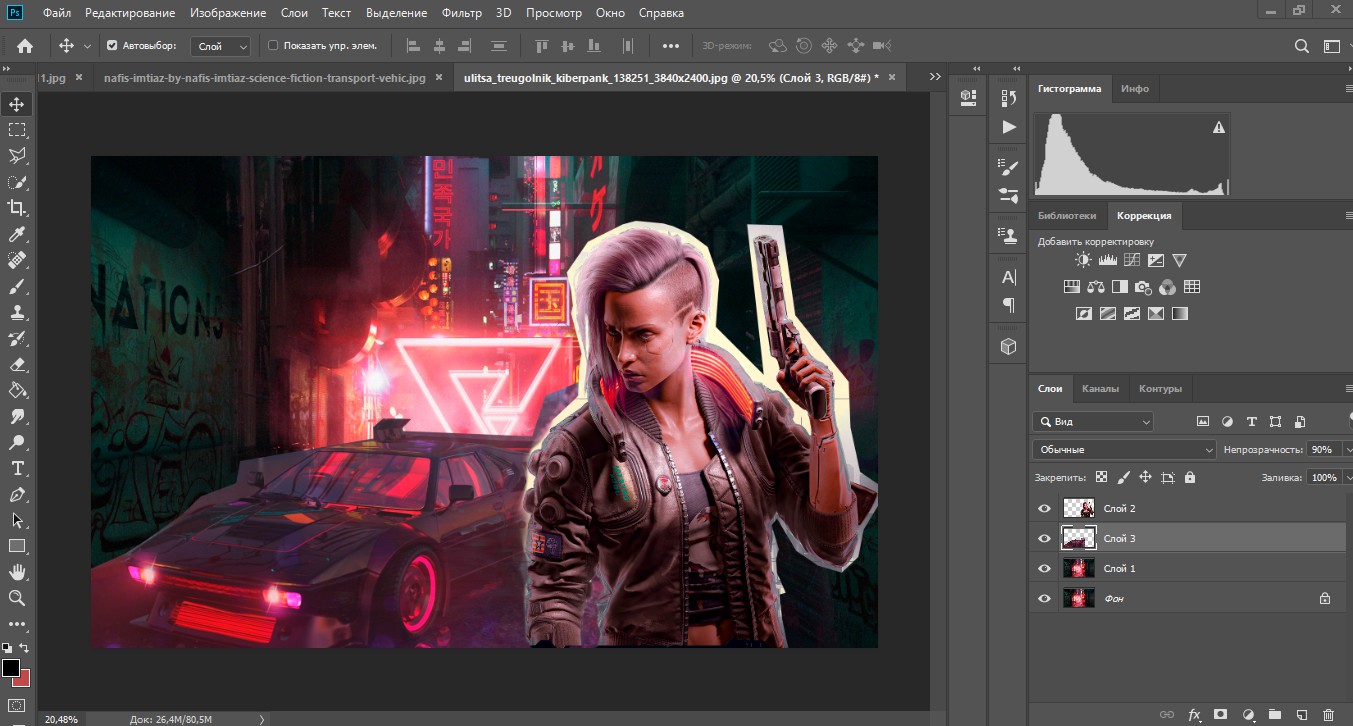
Task: Add a Black & White adjustment
Action: click(x=1119, y=287)
